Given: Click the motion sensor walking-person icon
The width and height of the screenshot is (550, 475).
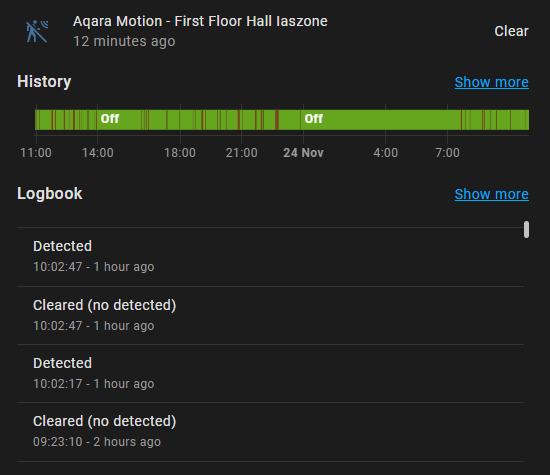Looking at the screenshot, I should [x=37, y=31].
